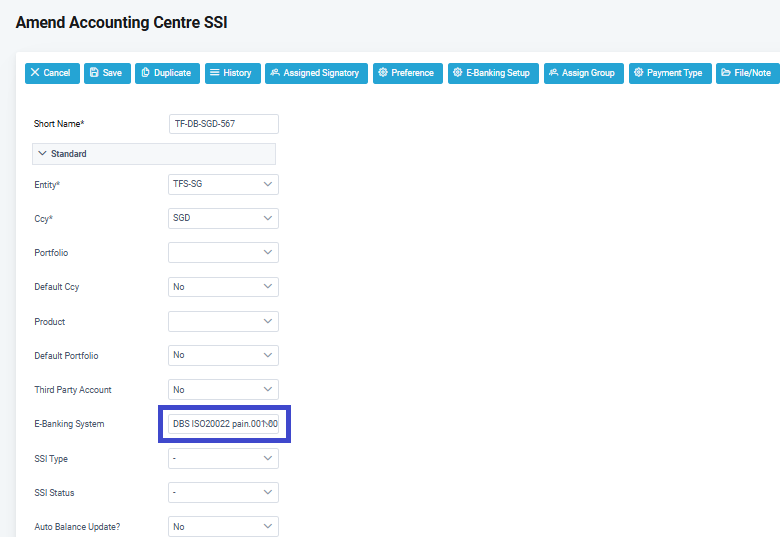Click the Assigned Signatory people icon
Viewport: 780px width, 537px height.
click(x=275, y=73)
